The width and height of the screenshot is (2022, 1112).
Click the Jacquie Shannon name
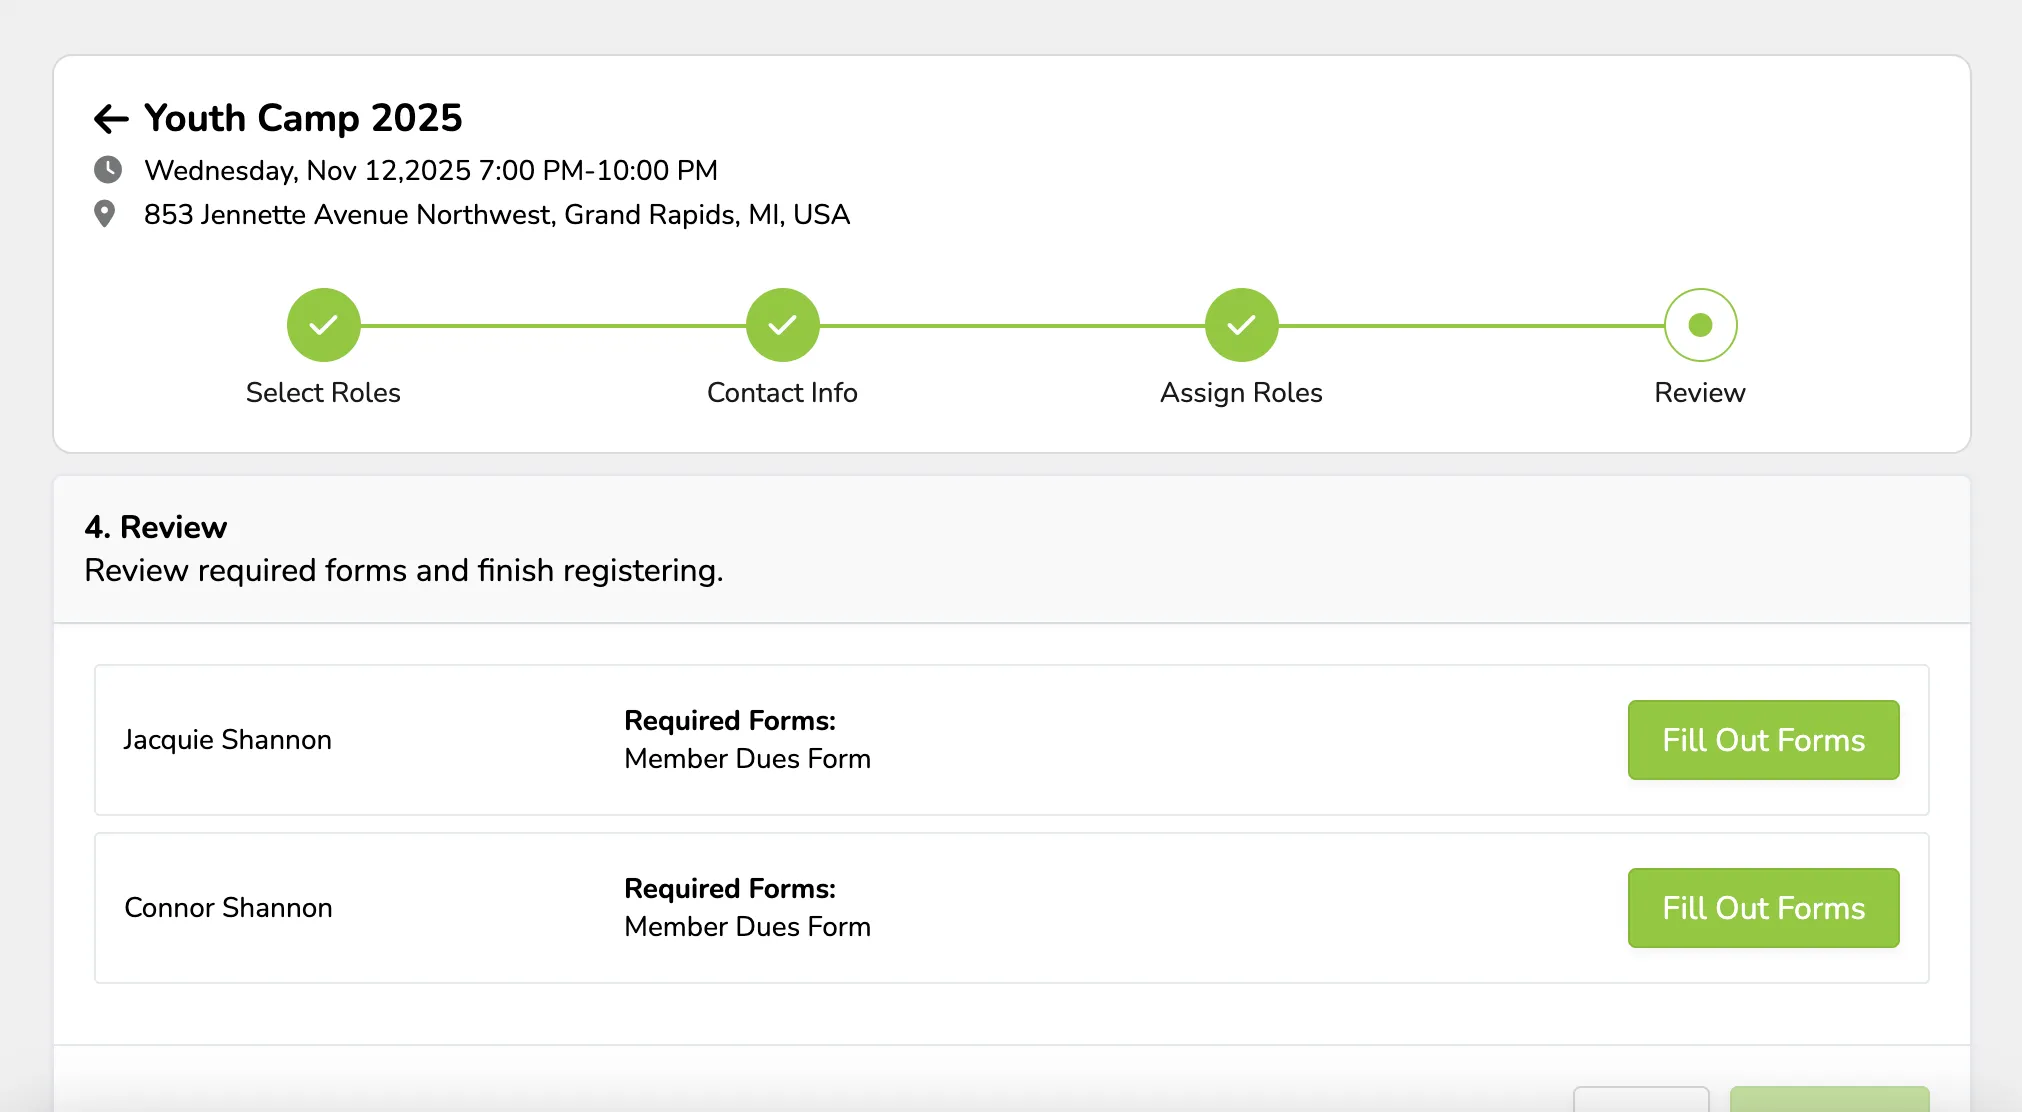point(227,740)
